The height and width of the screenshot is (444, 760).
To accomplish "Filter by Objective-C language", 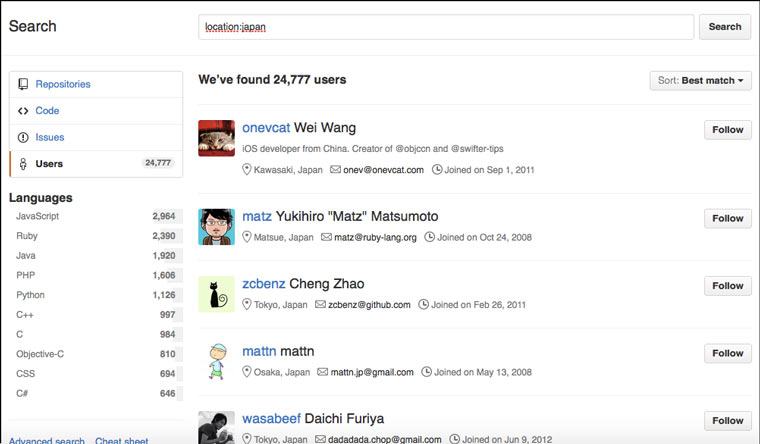I will [96, 354].
